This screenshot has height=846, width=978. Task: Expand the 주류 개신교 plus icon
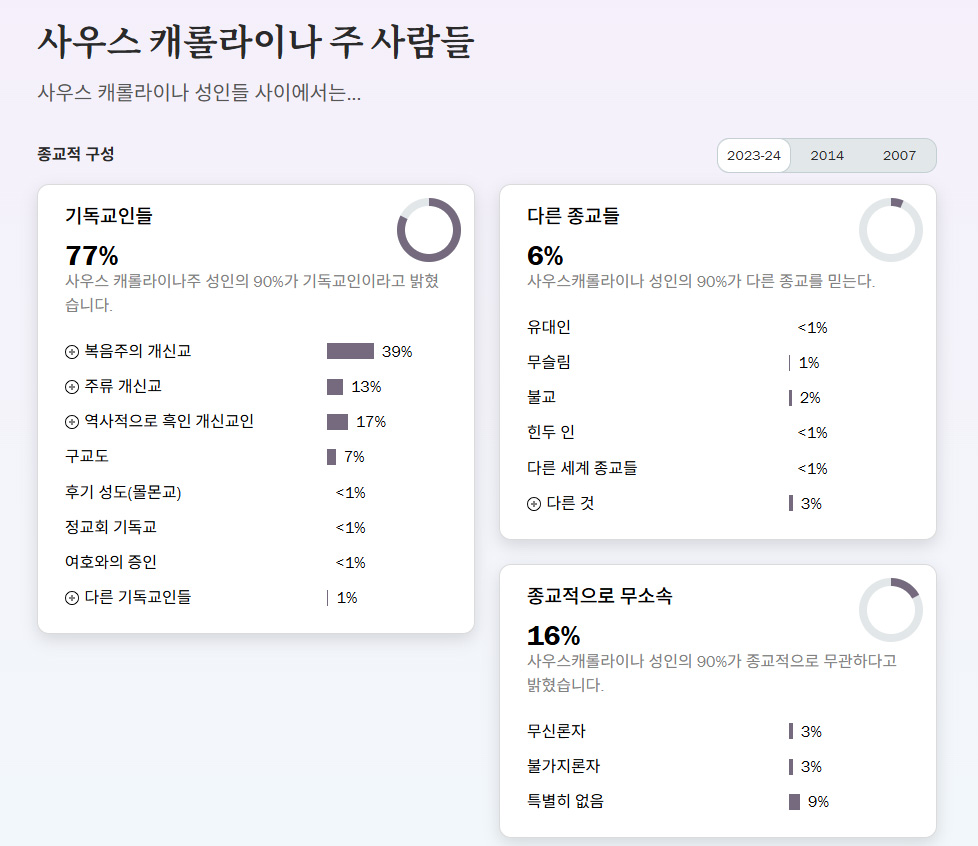pyautogui.click(x=72, y=387)
